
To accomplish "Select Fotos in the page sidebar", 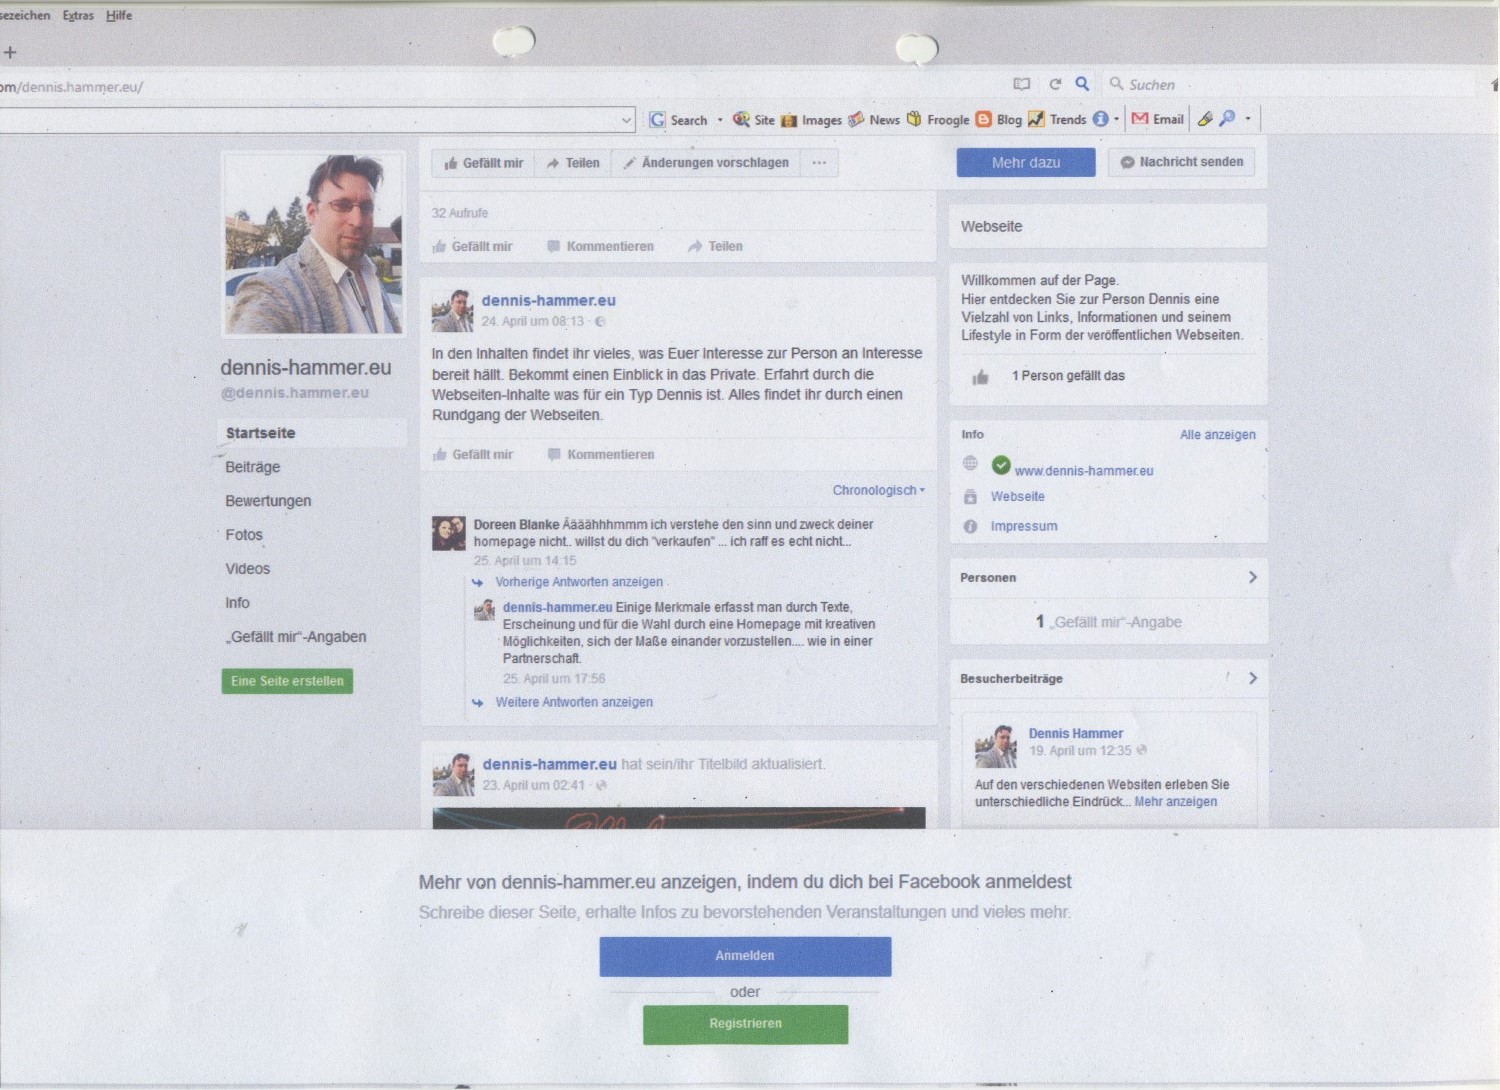I will [244, 535].
